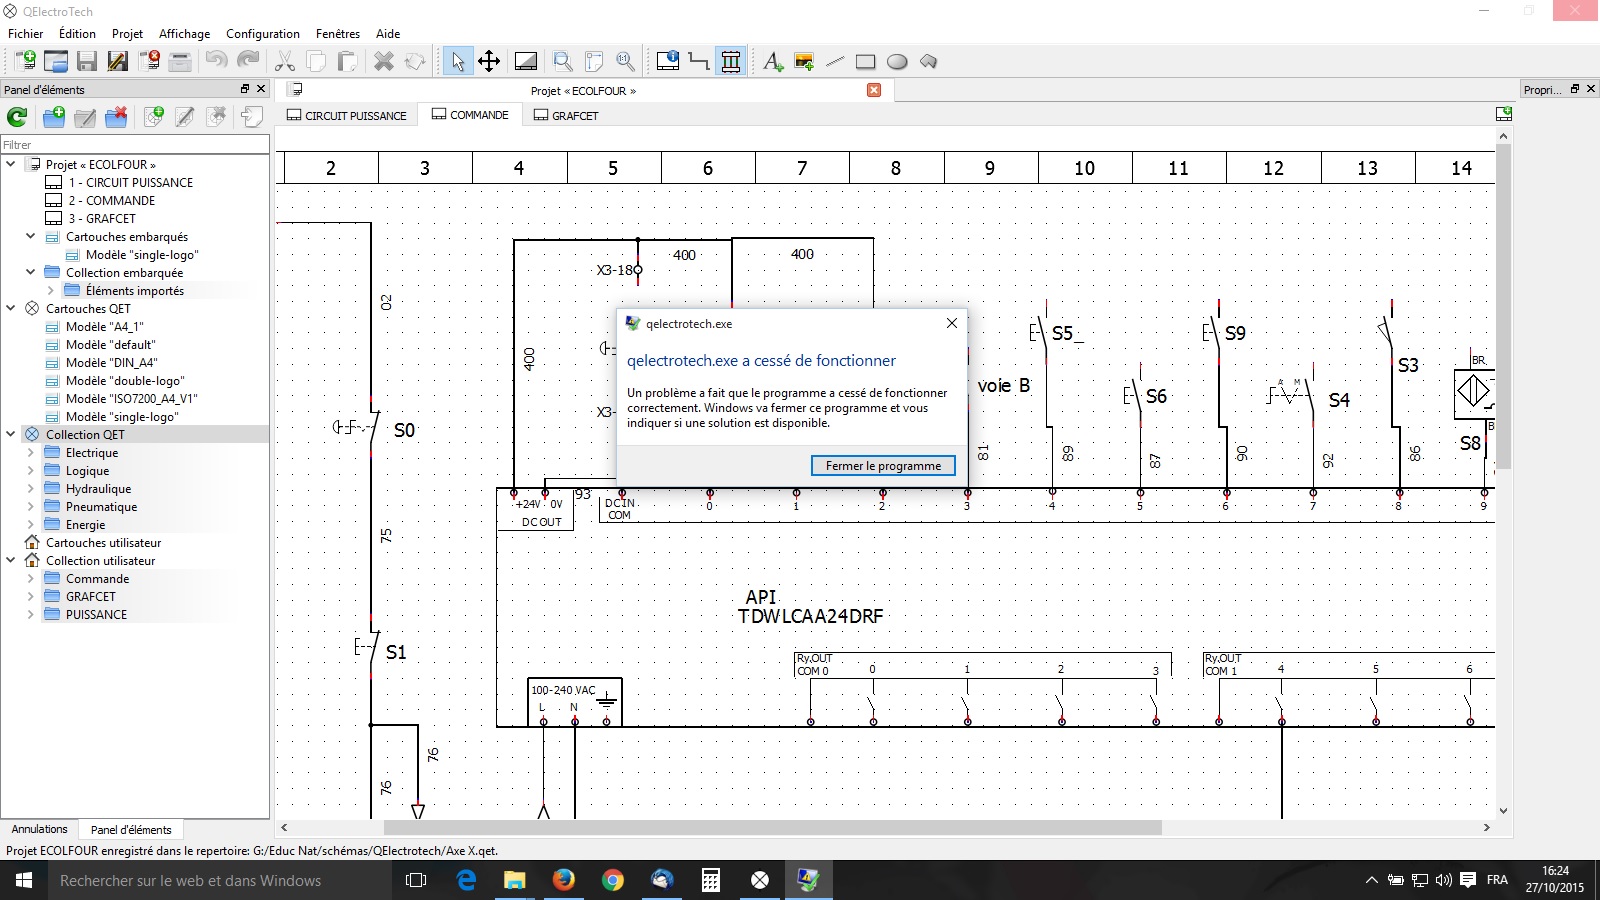This screenshot has height=900, width=1600.
Task: Toggle view move mode with four-arrow icon
Action: pyautogui.click(x=489, y=61)
